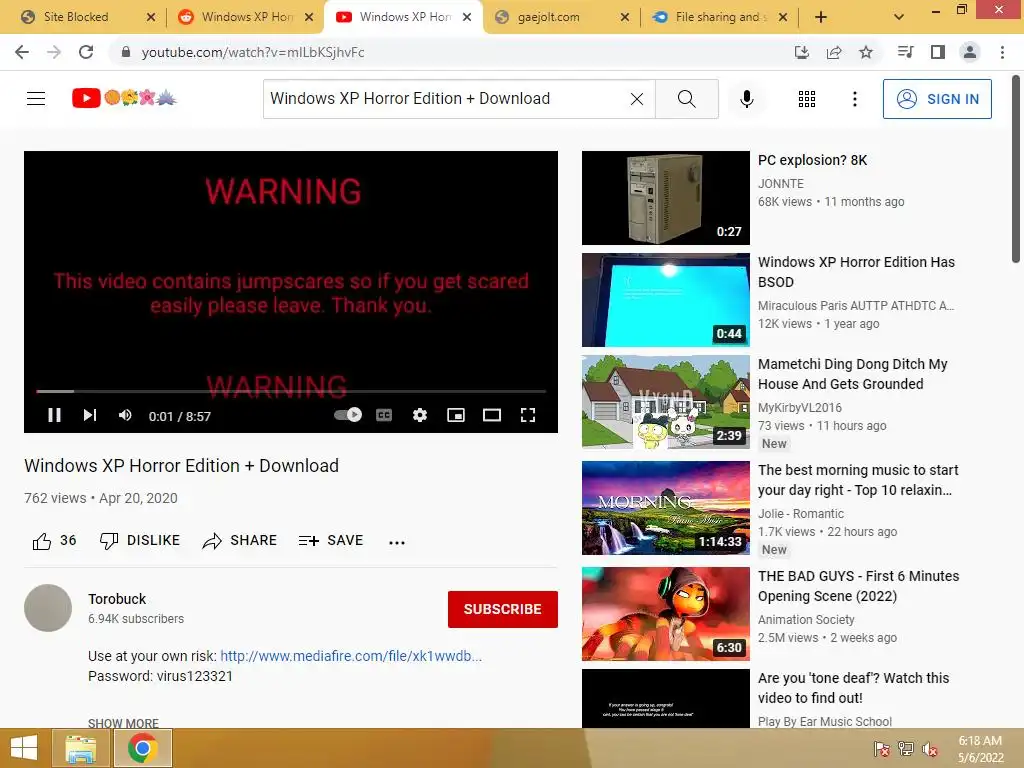The image size is (1024, 768).
Task: Go to YouTube home via the logo
Action: click(x=124, y=98)
